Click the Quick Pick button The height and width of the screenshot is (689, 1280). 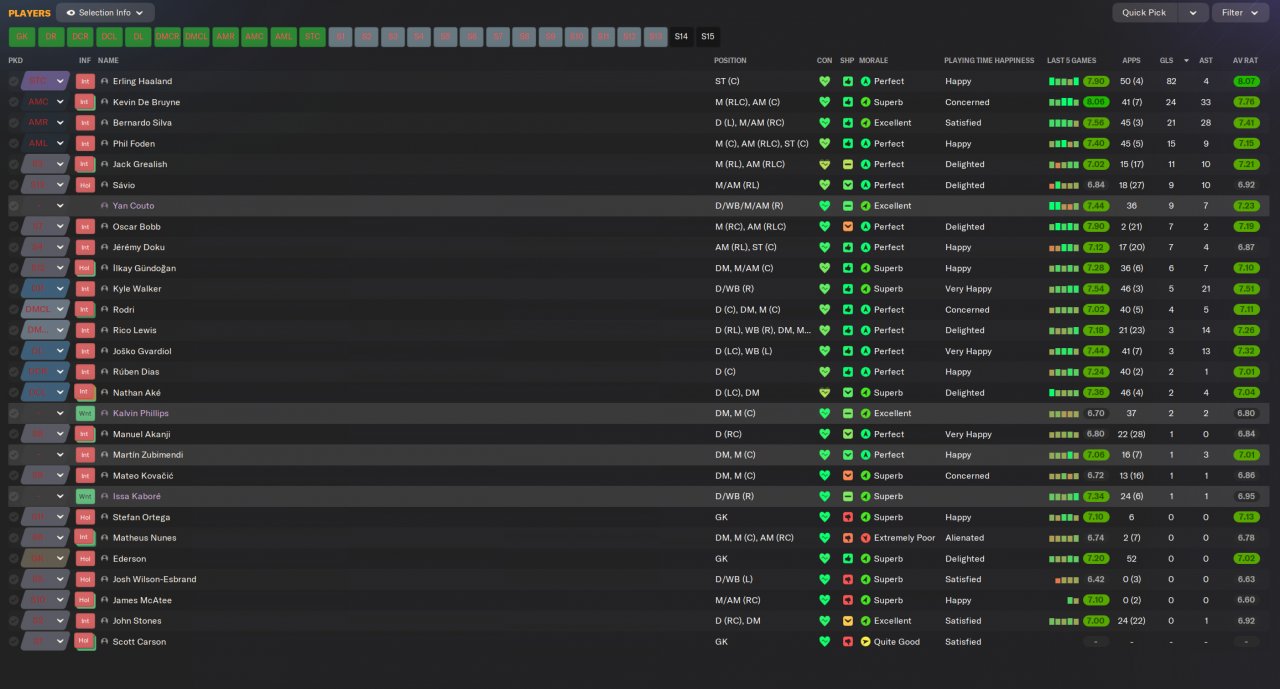tap(1144, 13)
